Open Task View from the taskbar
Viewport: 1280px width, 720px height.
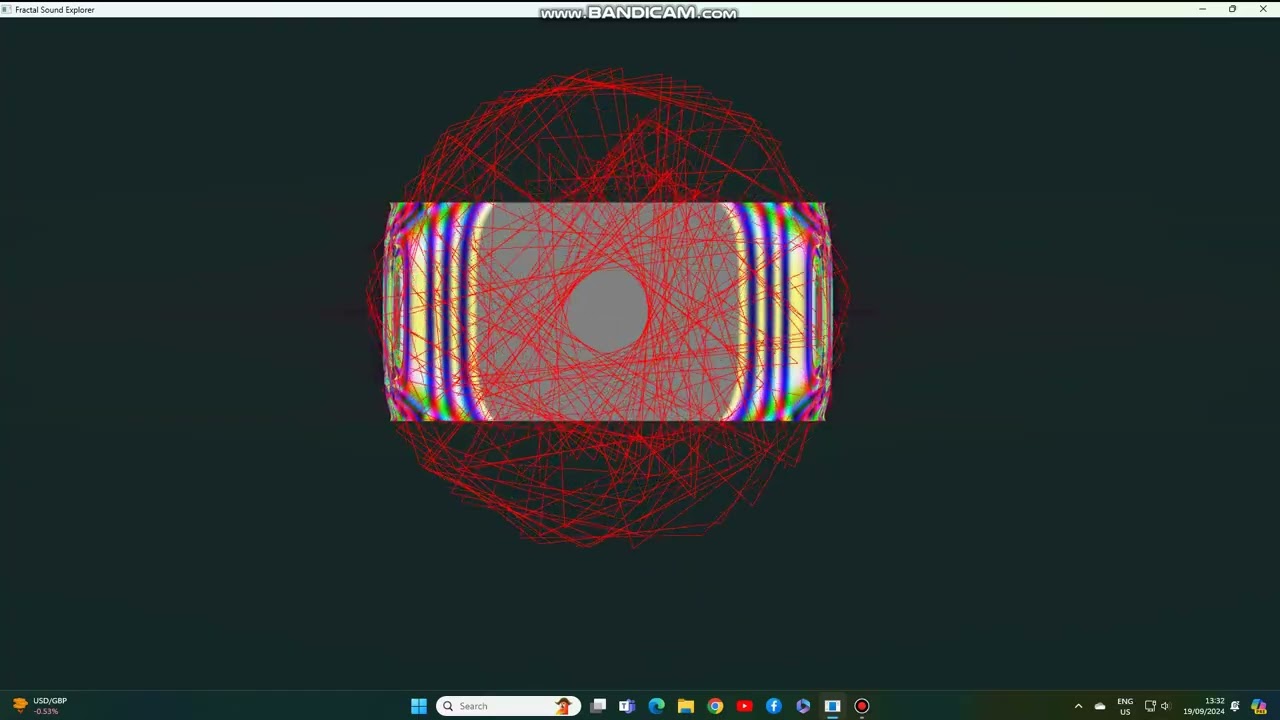click(598, 706)
